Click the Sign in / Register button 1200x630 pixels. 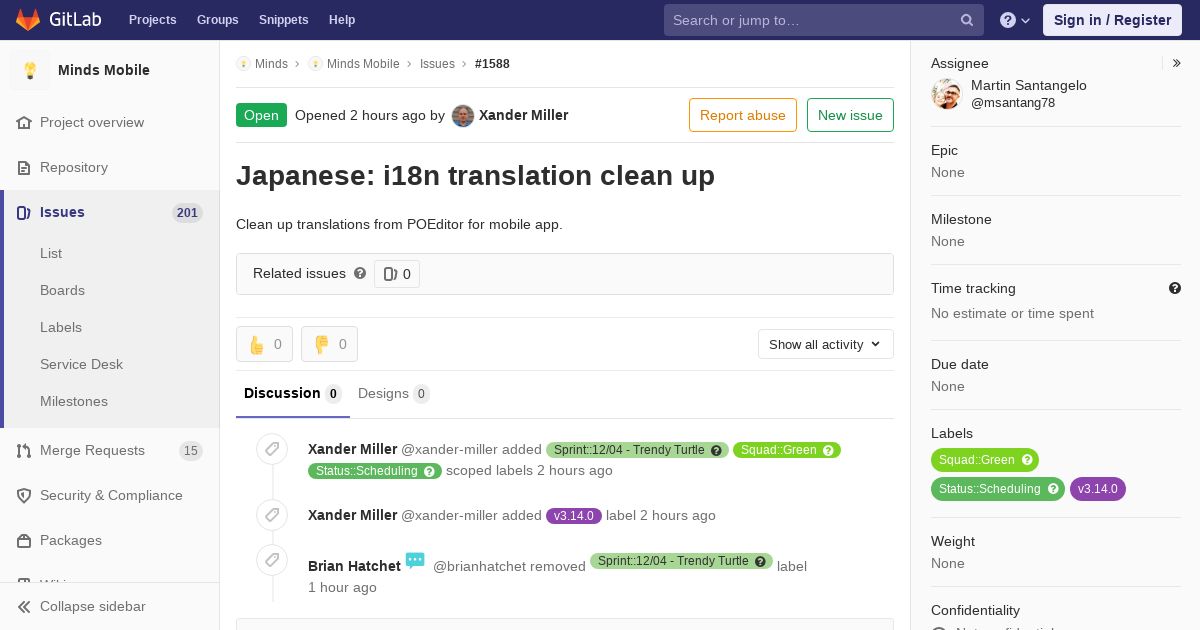pyautogui.click(x=1112, y=20)
